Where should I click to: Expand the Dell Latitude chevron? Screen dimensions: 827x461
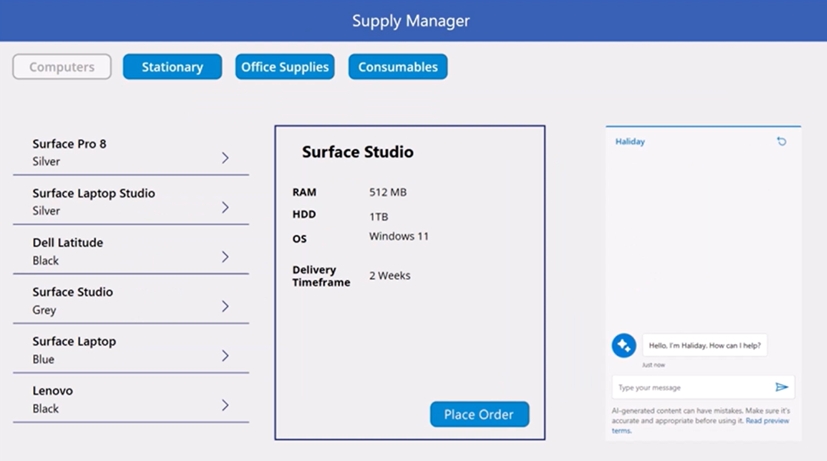pos(225,257)
